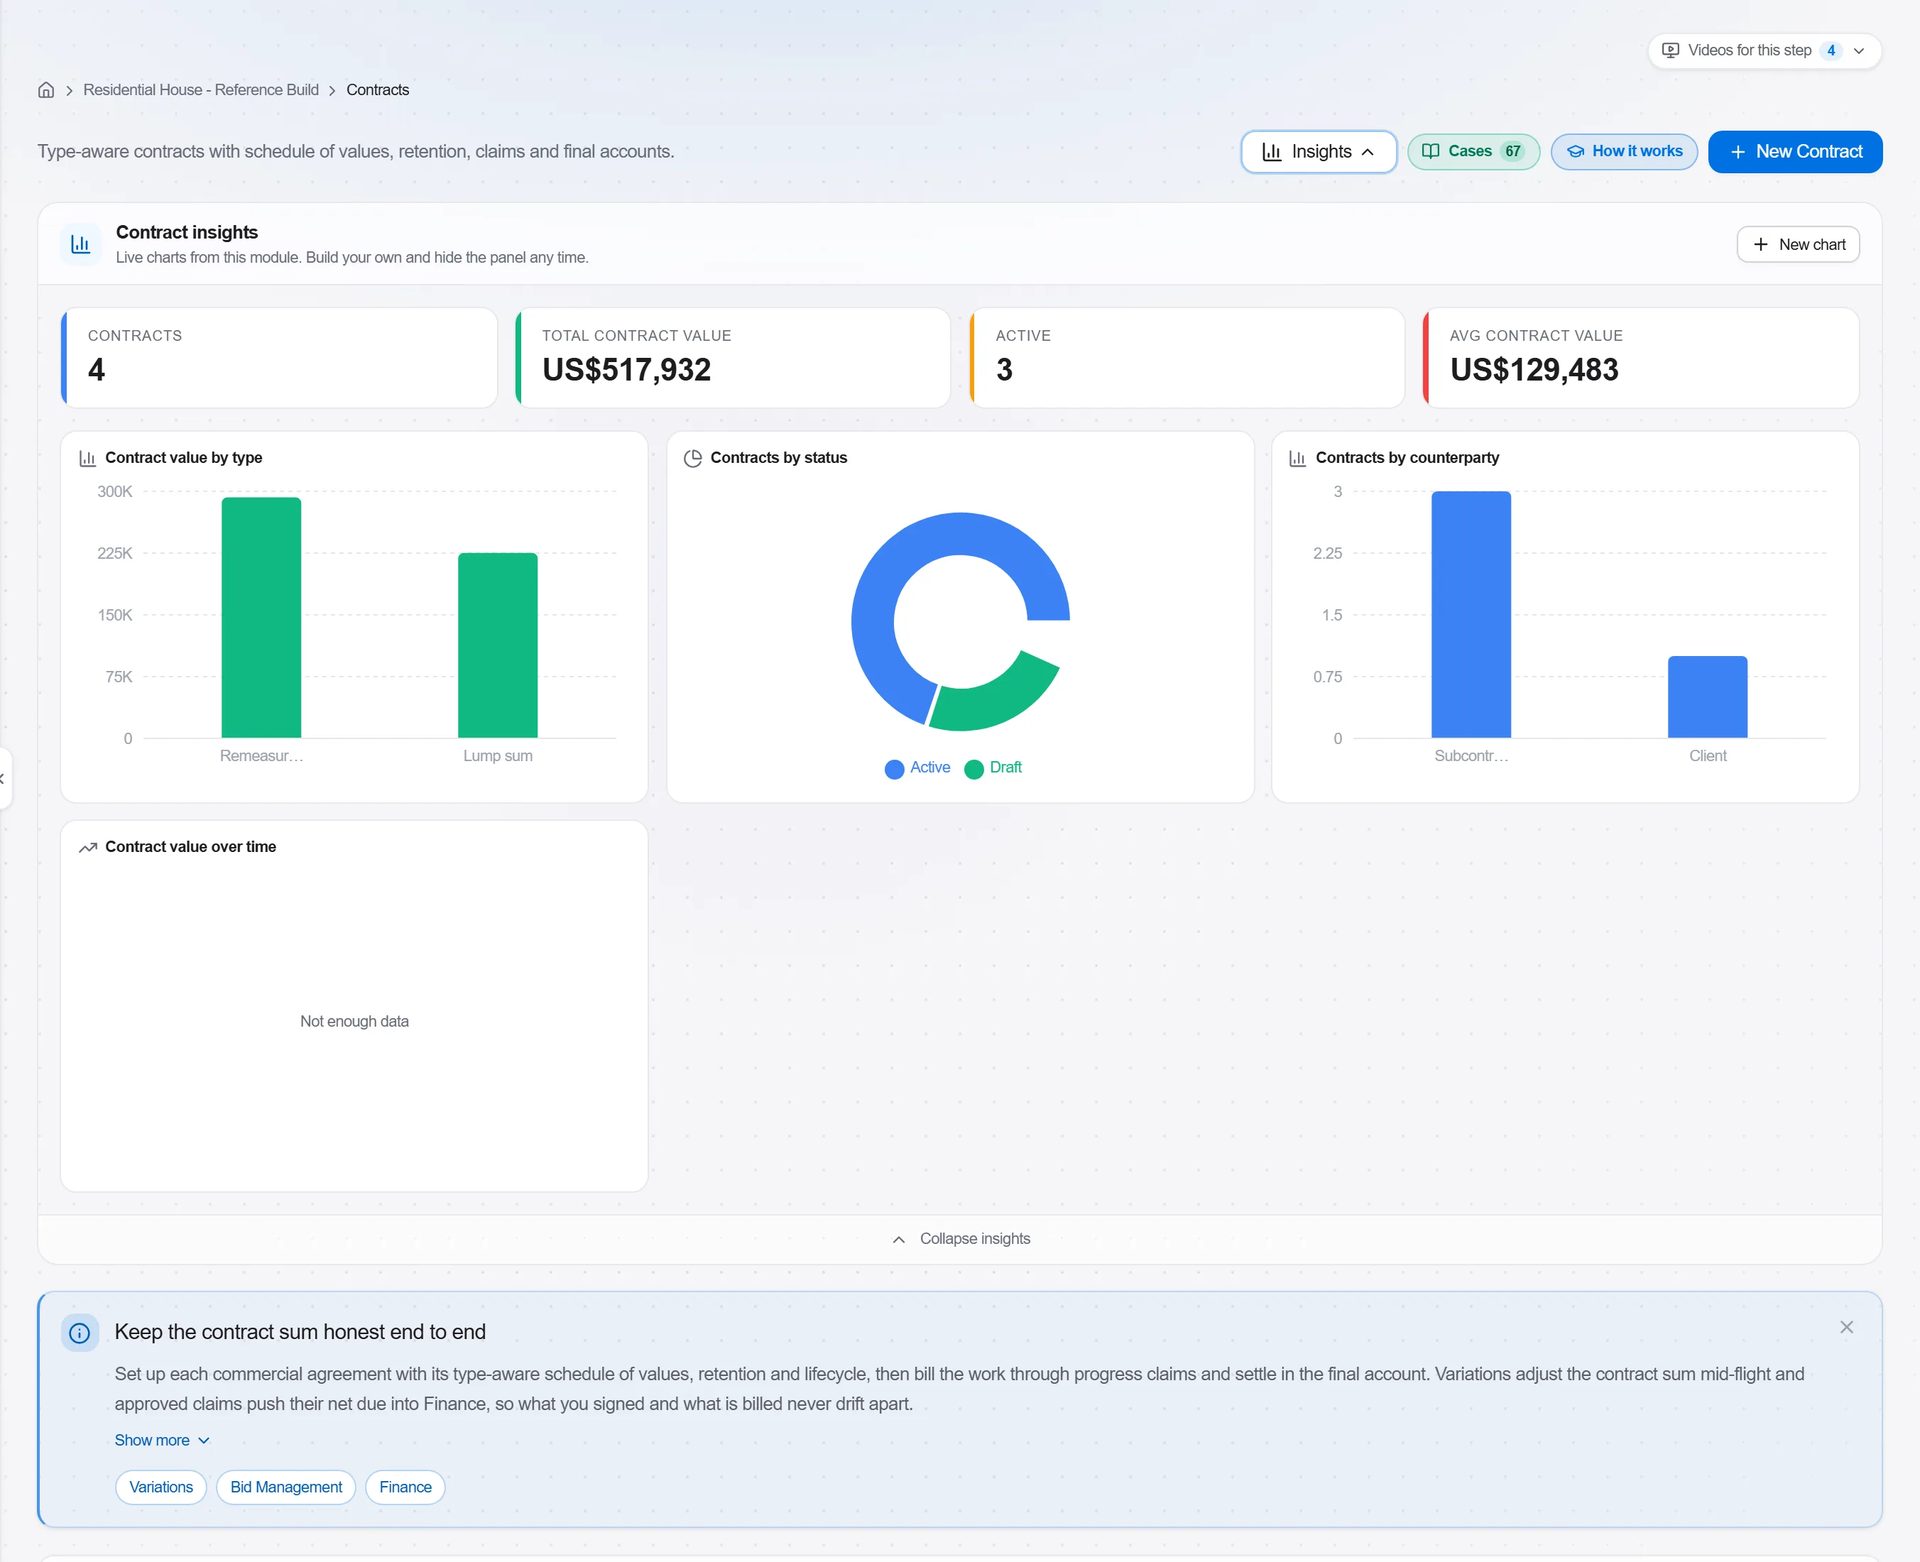
Task: Click the Contract insights chart icon
Action: [x=81, y=244]
